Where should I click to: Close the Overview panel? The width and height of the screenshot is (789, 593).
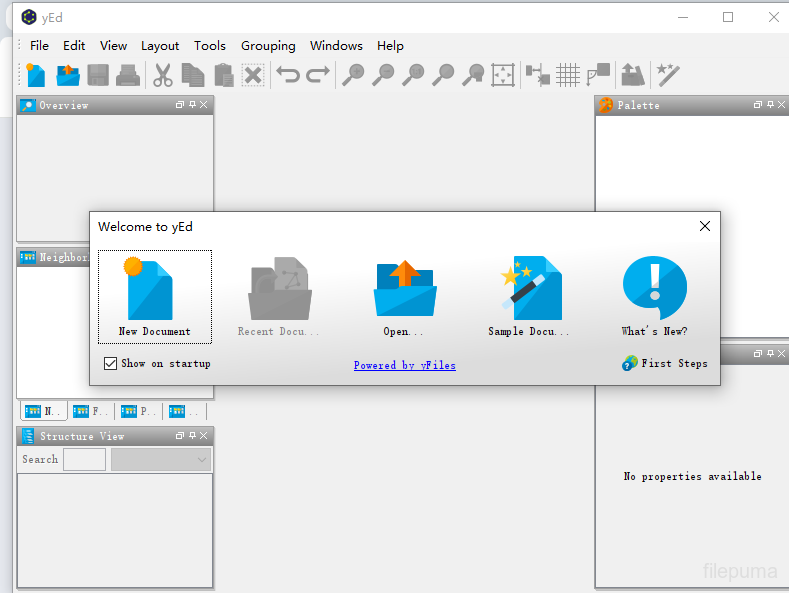[x=203, y=105]
